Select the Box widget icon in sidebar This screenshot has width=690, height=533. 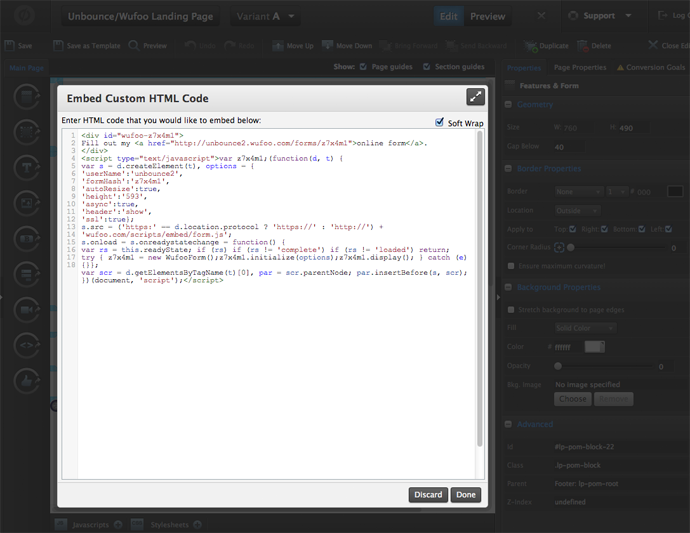tap(26, 132)
